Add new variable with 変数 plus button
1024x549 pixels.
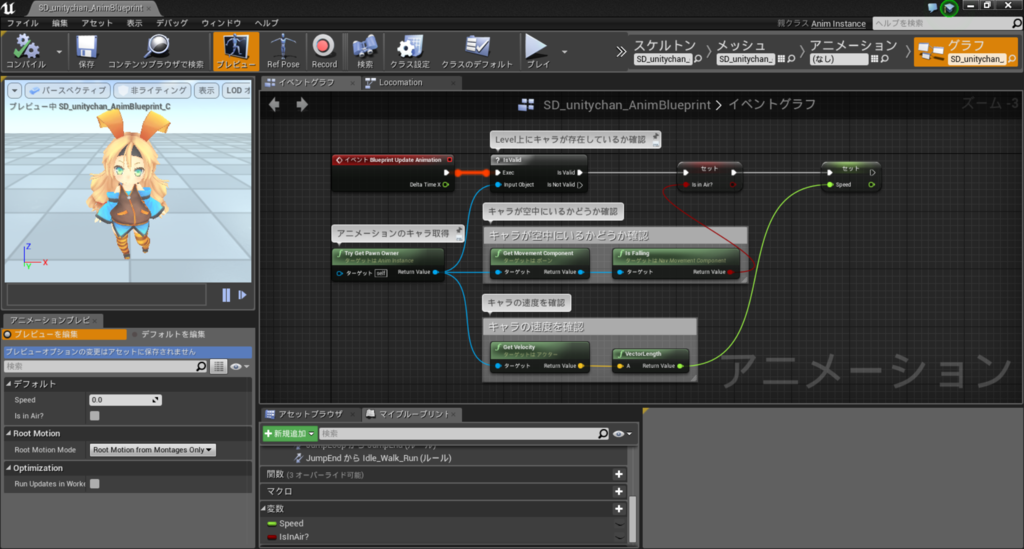tap(618, 509)
